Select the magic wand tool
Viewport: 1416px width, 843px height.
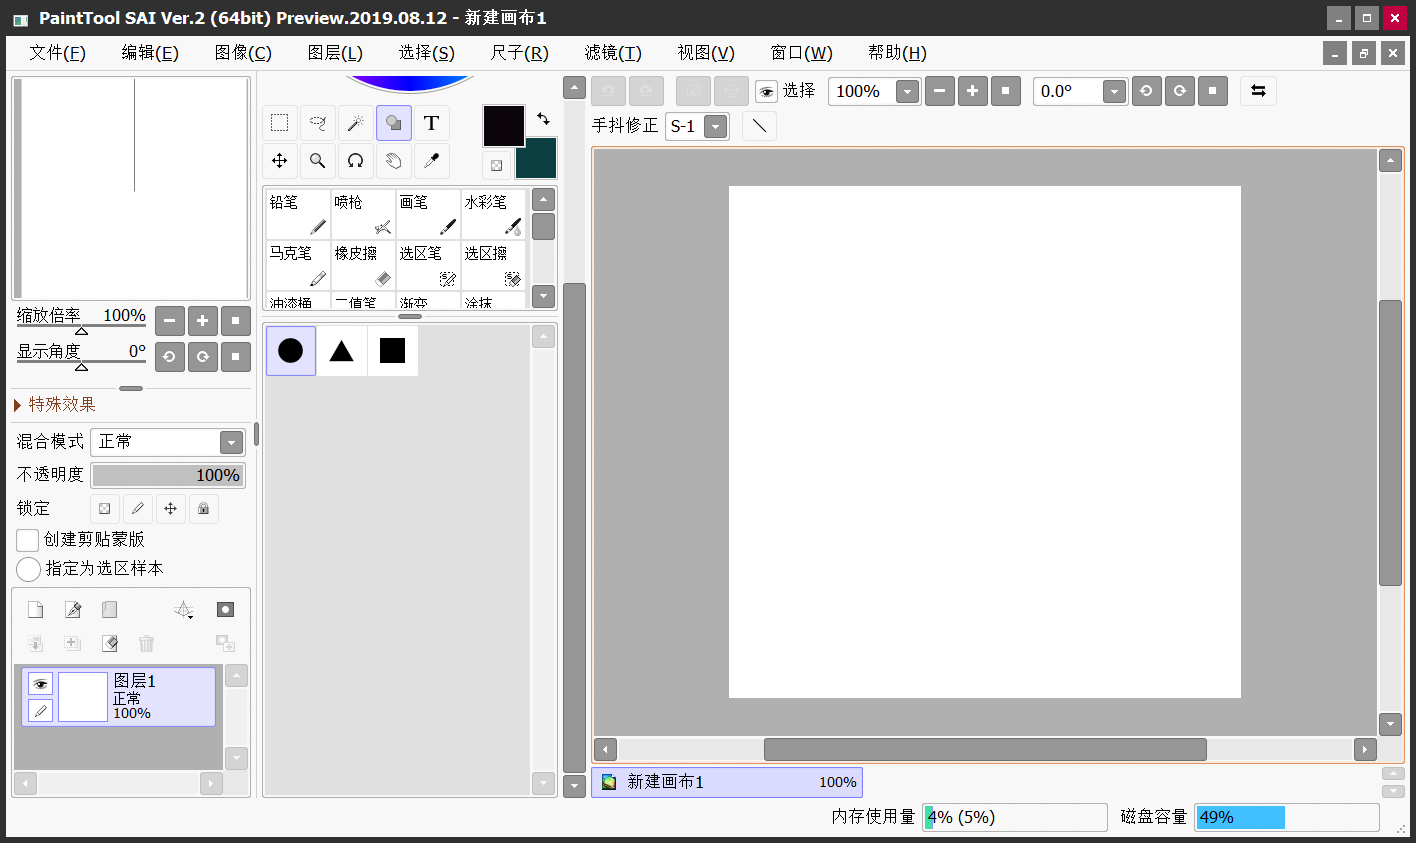(x=356, y=123)
